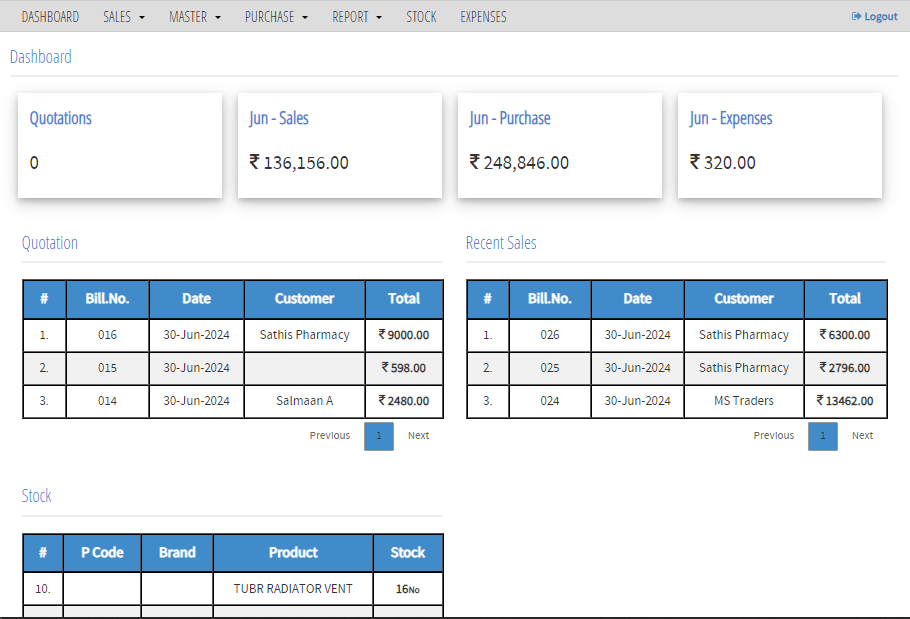Select page 1 in Recent Sales pagination
Screen dimensions: 910x619
pyautogui.click(x=822, y=435)
